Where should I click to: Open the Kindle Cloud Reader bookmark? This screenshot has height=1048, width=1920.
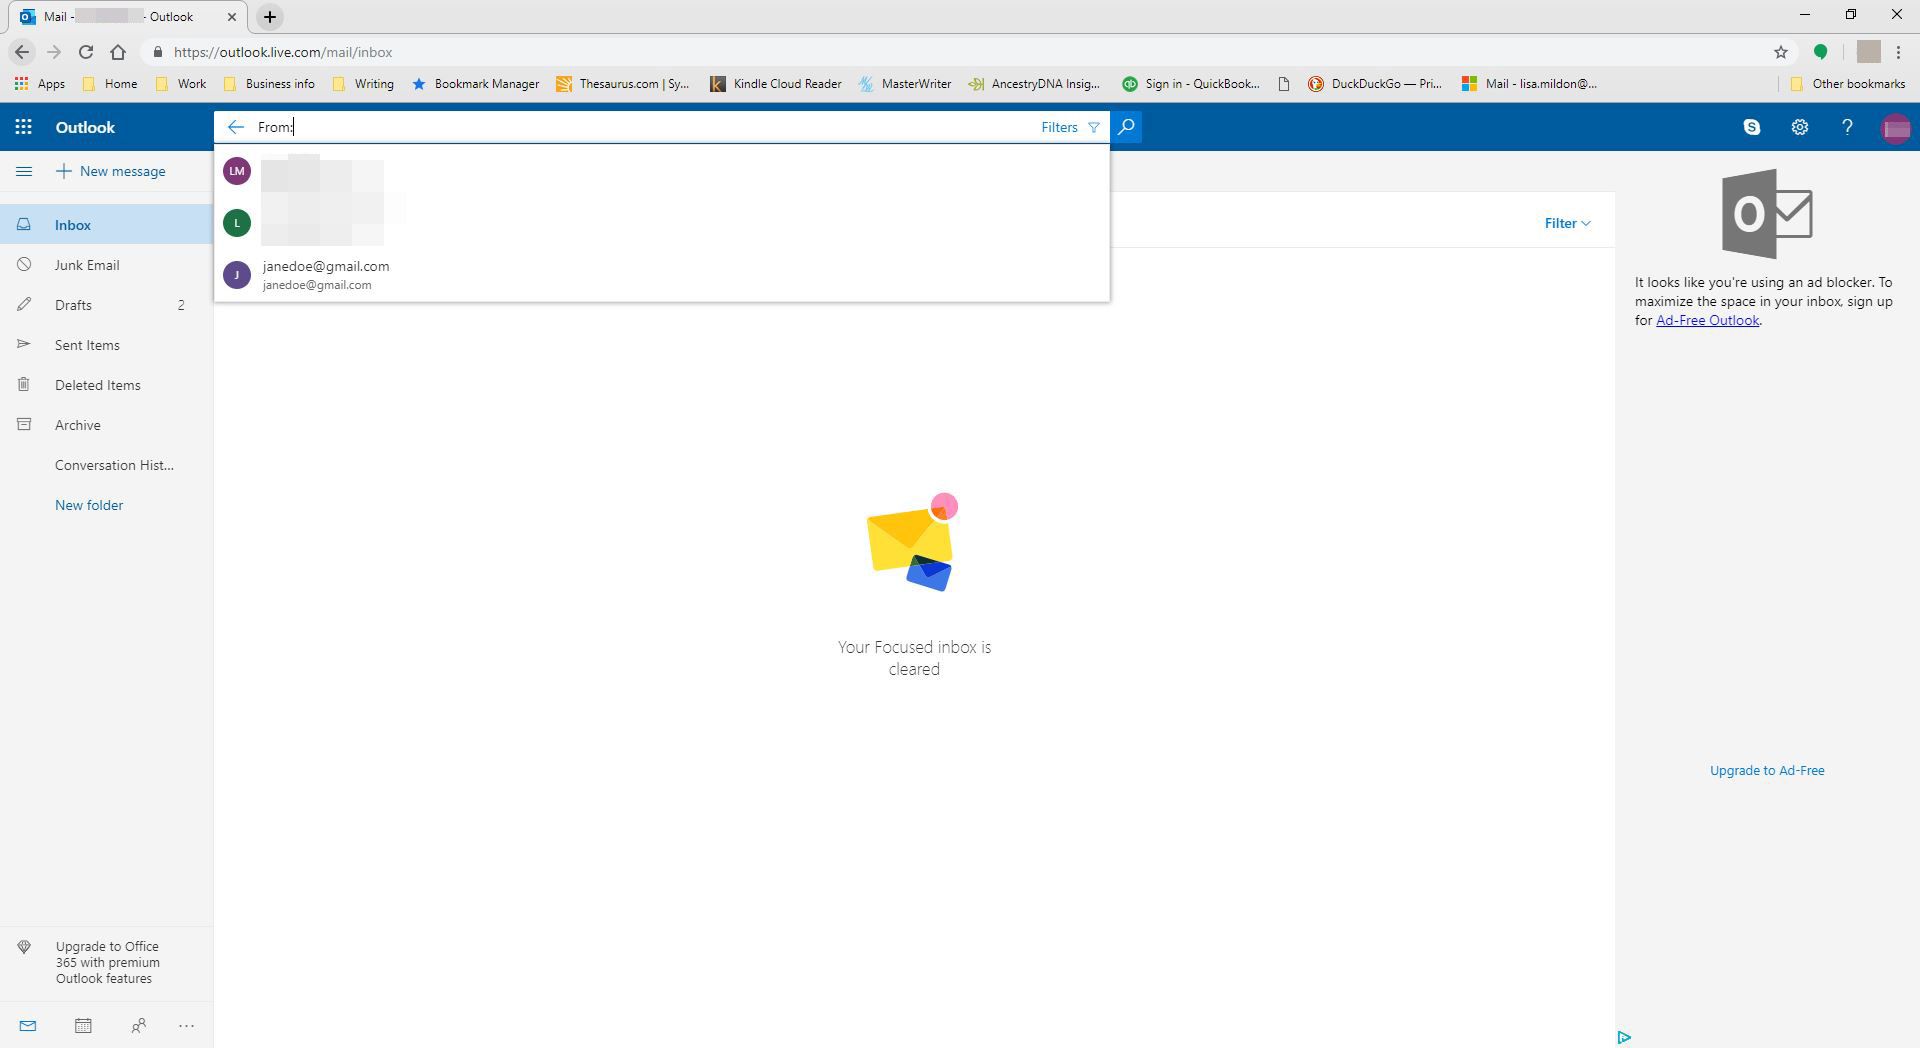click(x=776, y=84)
